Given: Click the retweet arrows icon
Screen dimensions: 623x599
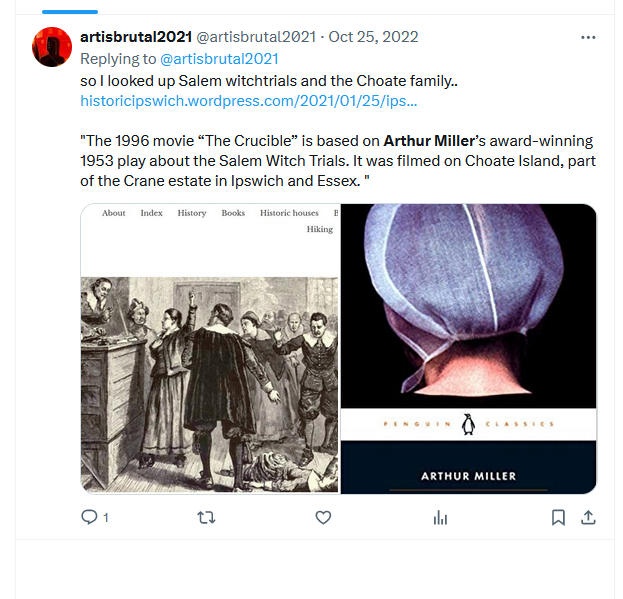Looking at the screenshot, I should click(x=206, y=517).
